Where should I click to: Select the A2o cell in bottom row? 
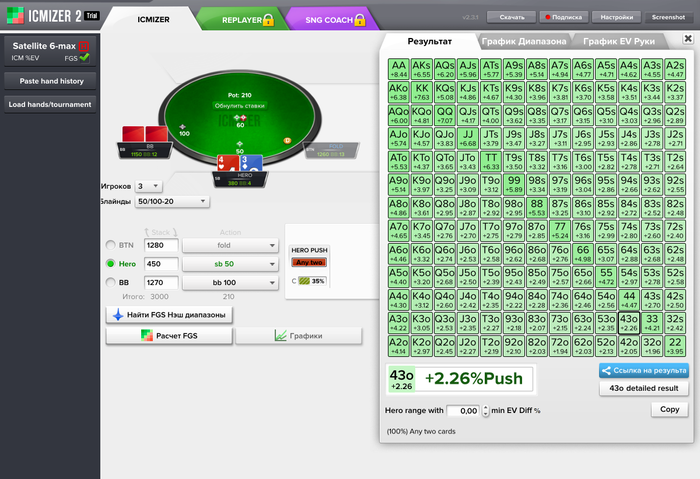pyautogui.click(x=399, y=346)
